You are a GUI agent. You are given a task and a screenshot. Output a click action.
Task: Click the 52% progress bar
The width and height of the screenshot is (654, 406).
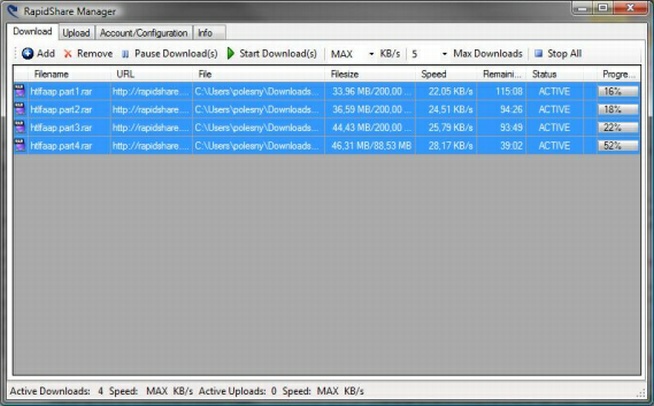coord(618,145)
